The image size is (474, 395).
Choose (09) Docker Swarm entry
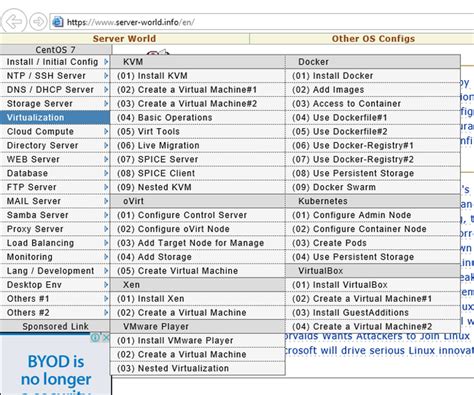pos(373,187)
